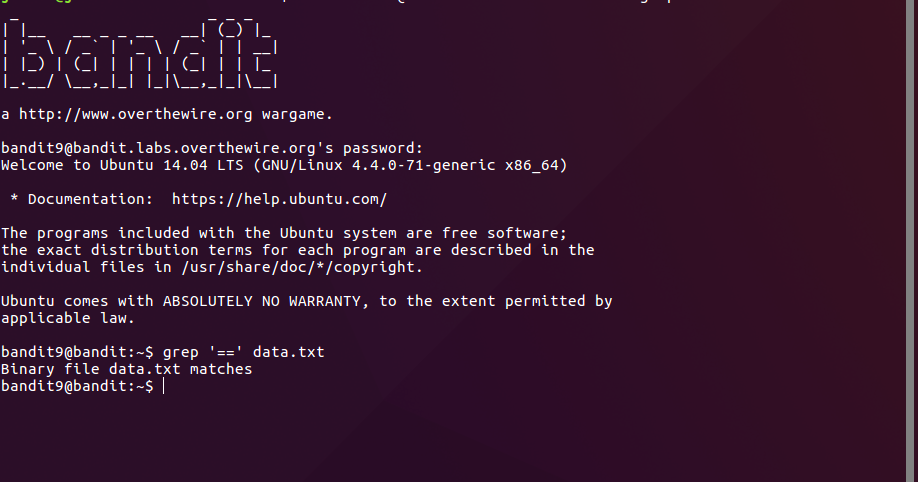Click the bandit ASCII art banner

[140, 55]
